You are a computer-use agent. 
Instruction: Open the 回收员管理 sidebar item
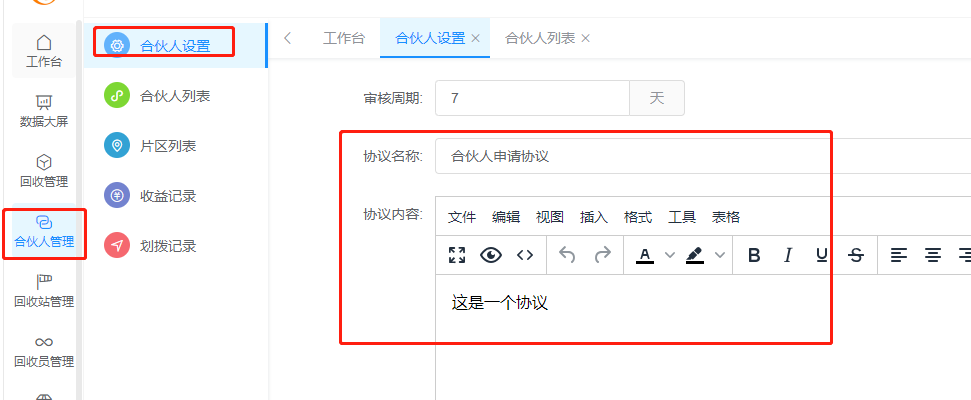pyautogui.click(x=44, y=351)
